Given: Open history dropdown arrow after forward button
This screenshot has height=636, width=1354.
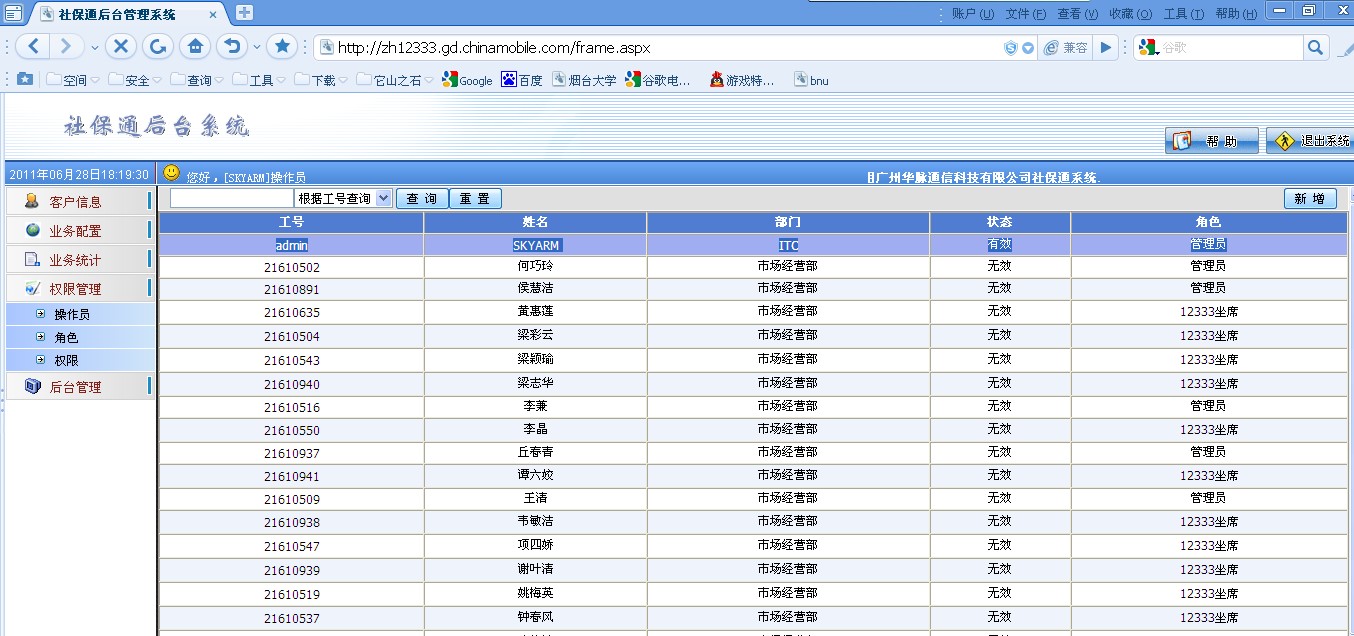Looking at the screenshot, I should click(95, 48).
